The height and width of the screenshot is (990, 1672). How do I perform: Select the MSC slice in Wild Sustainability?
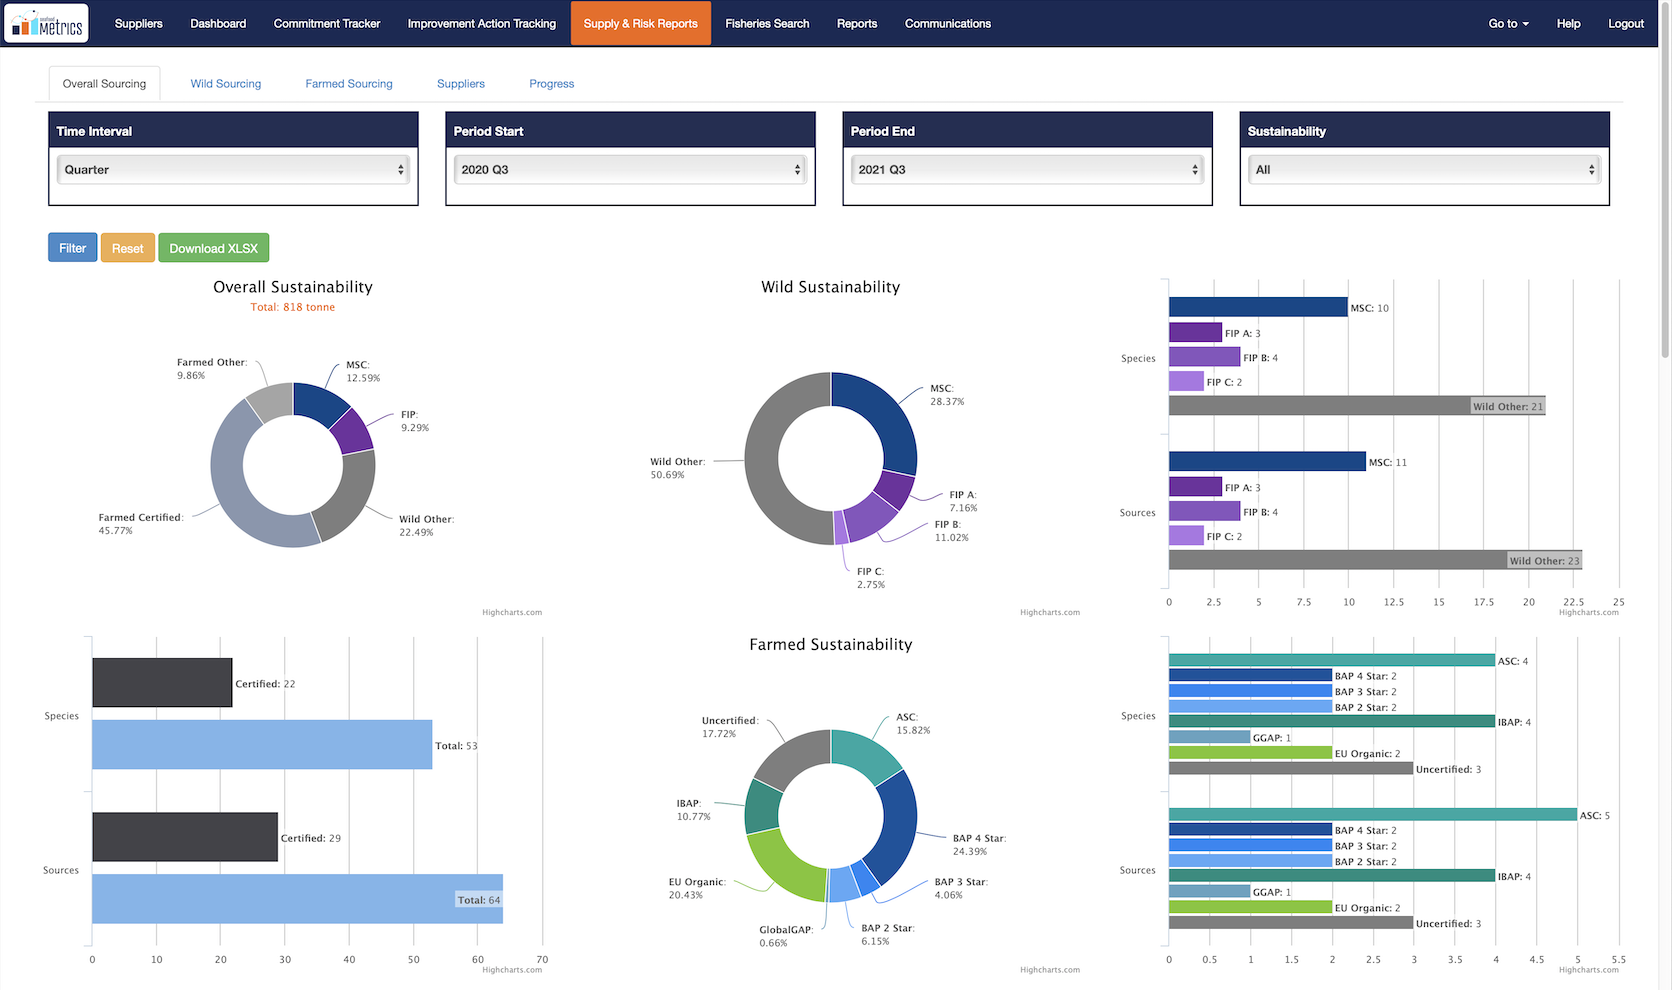(x=884, y=415)
